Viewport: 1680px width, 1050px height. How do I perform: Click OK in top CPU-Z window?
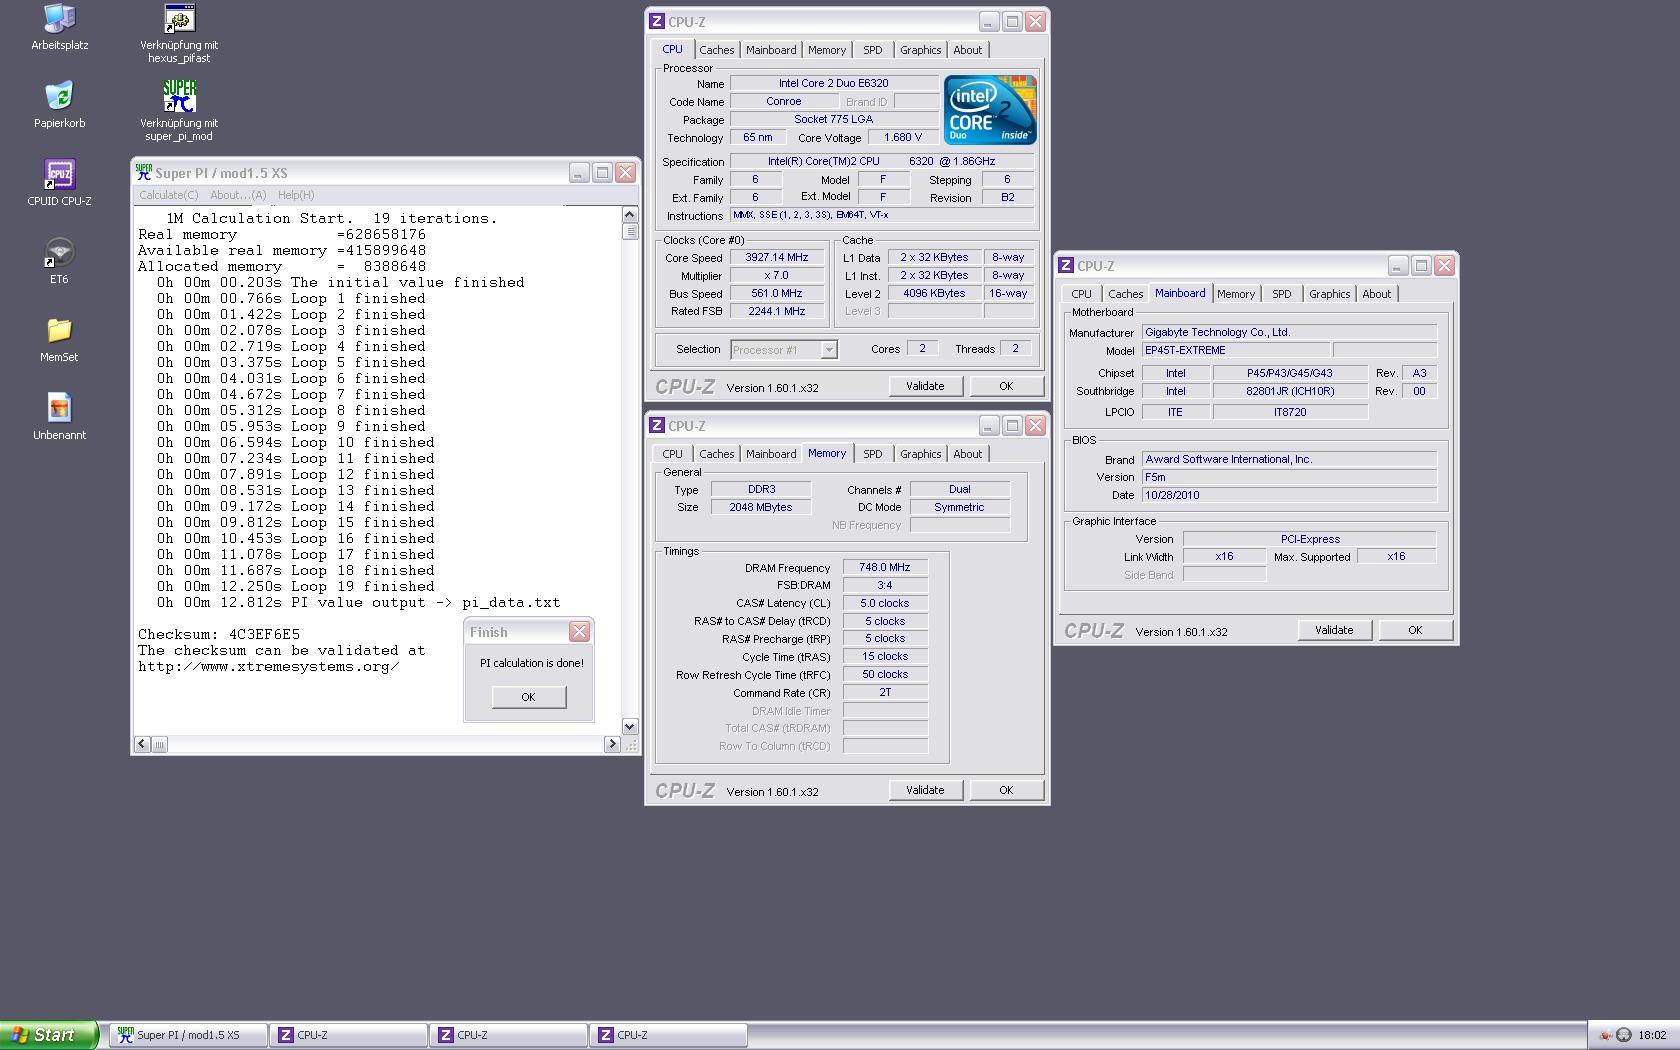pos(1006,386)
